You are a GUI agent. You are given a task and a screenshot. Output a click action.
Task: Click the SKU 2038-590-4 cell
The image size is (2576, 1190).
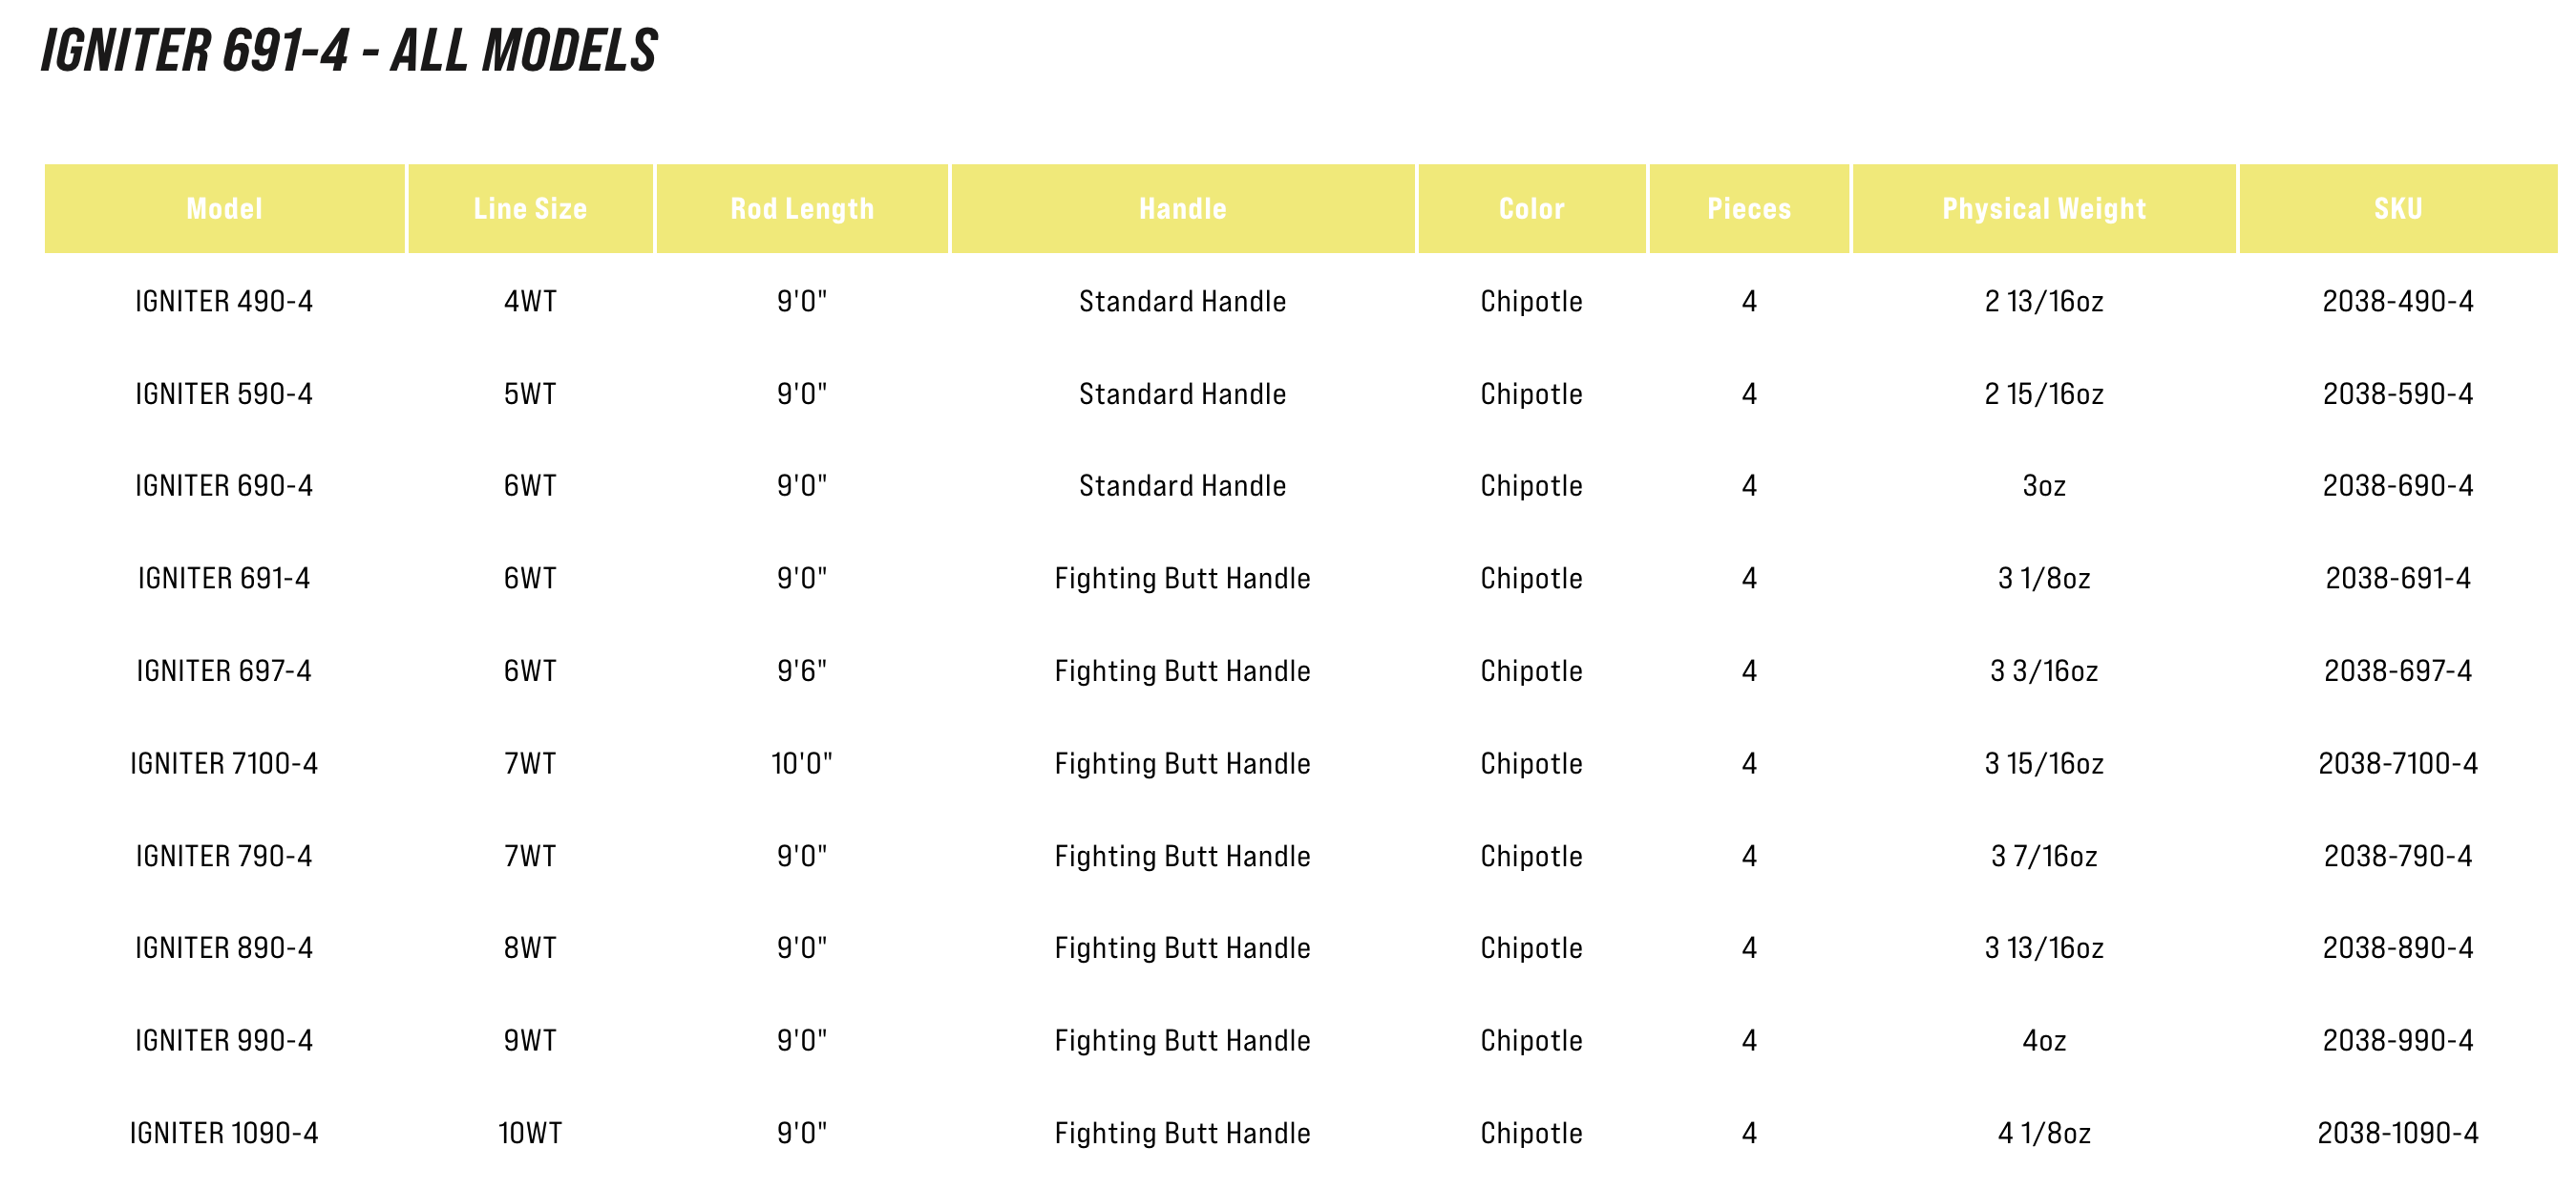(x=2397, y=394)
